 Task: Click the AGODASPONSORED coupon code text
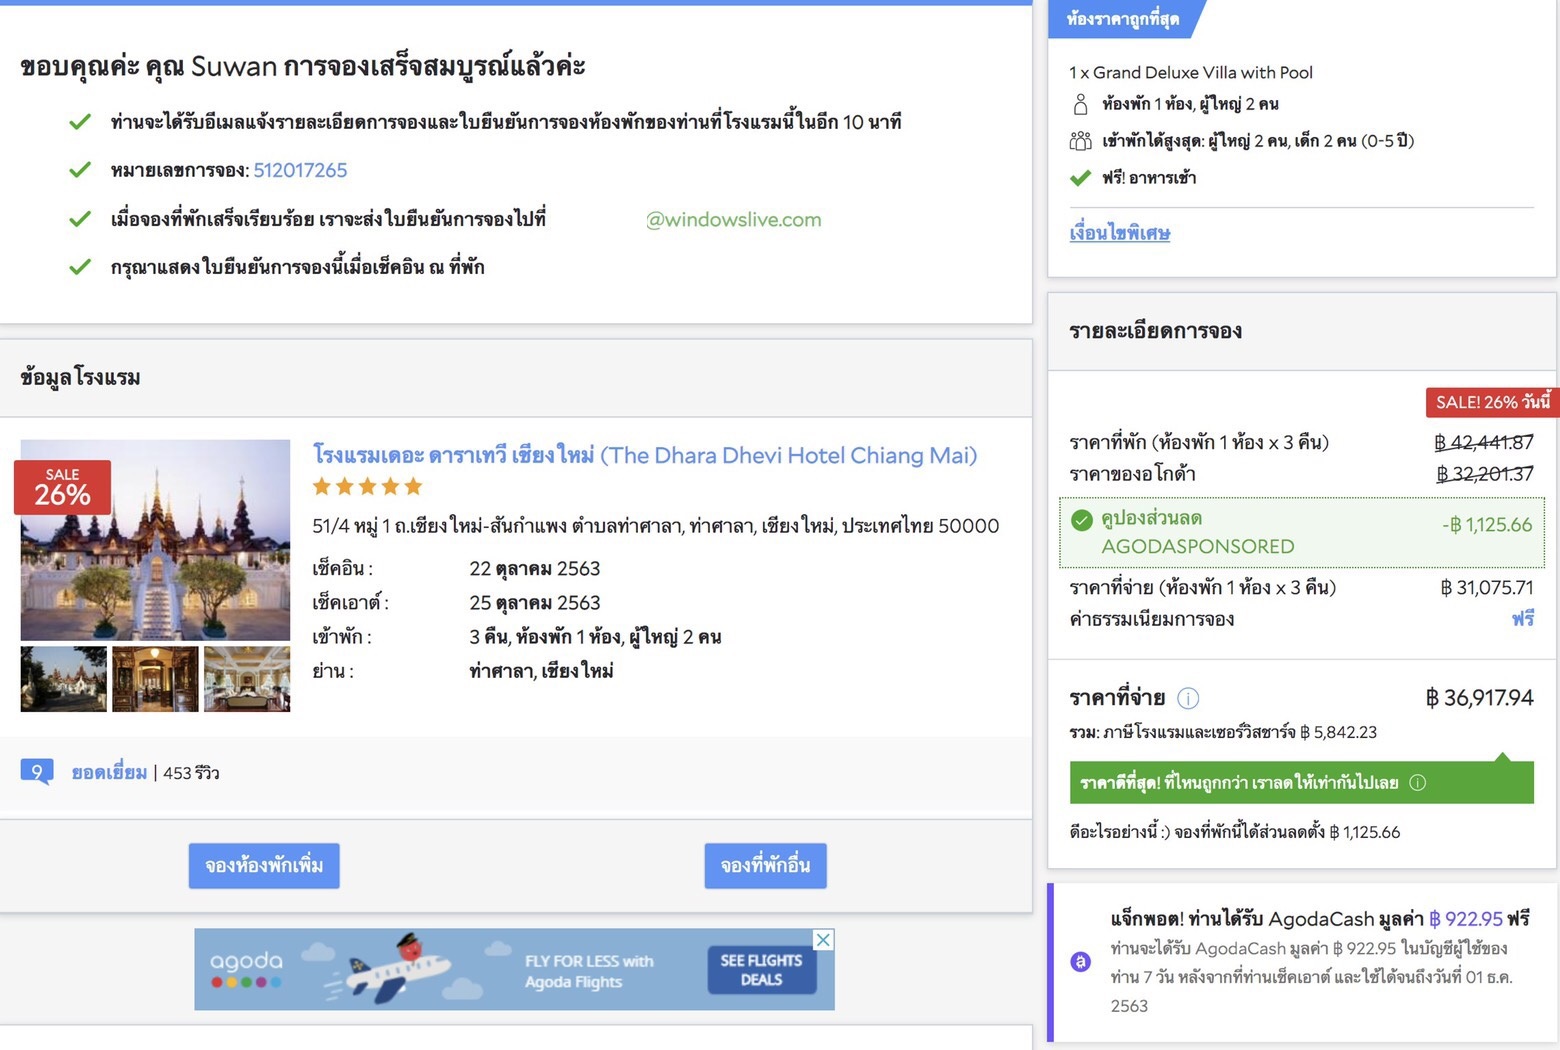tap(1197, 546)
